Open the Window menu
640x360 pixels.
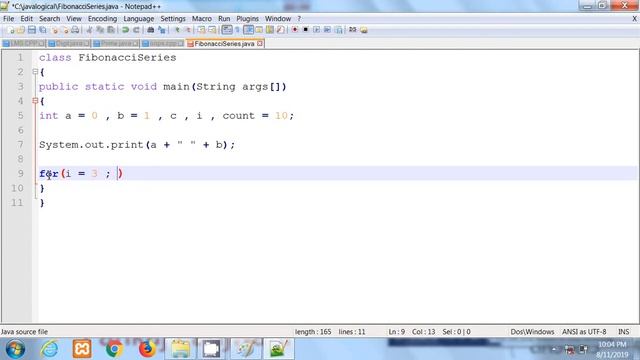pos(278,19)
